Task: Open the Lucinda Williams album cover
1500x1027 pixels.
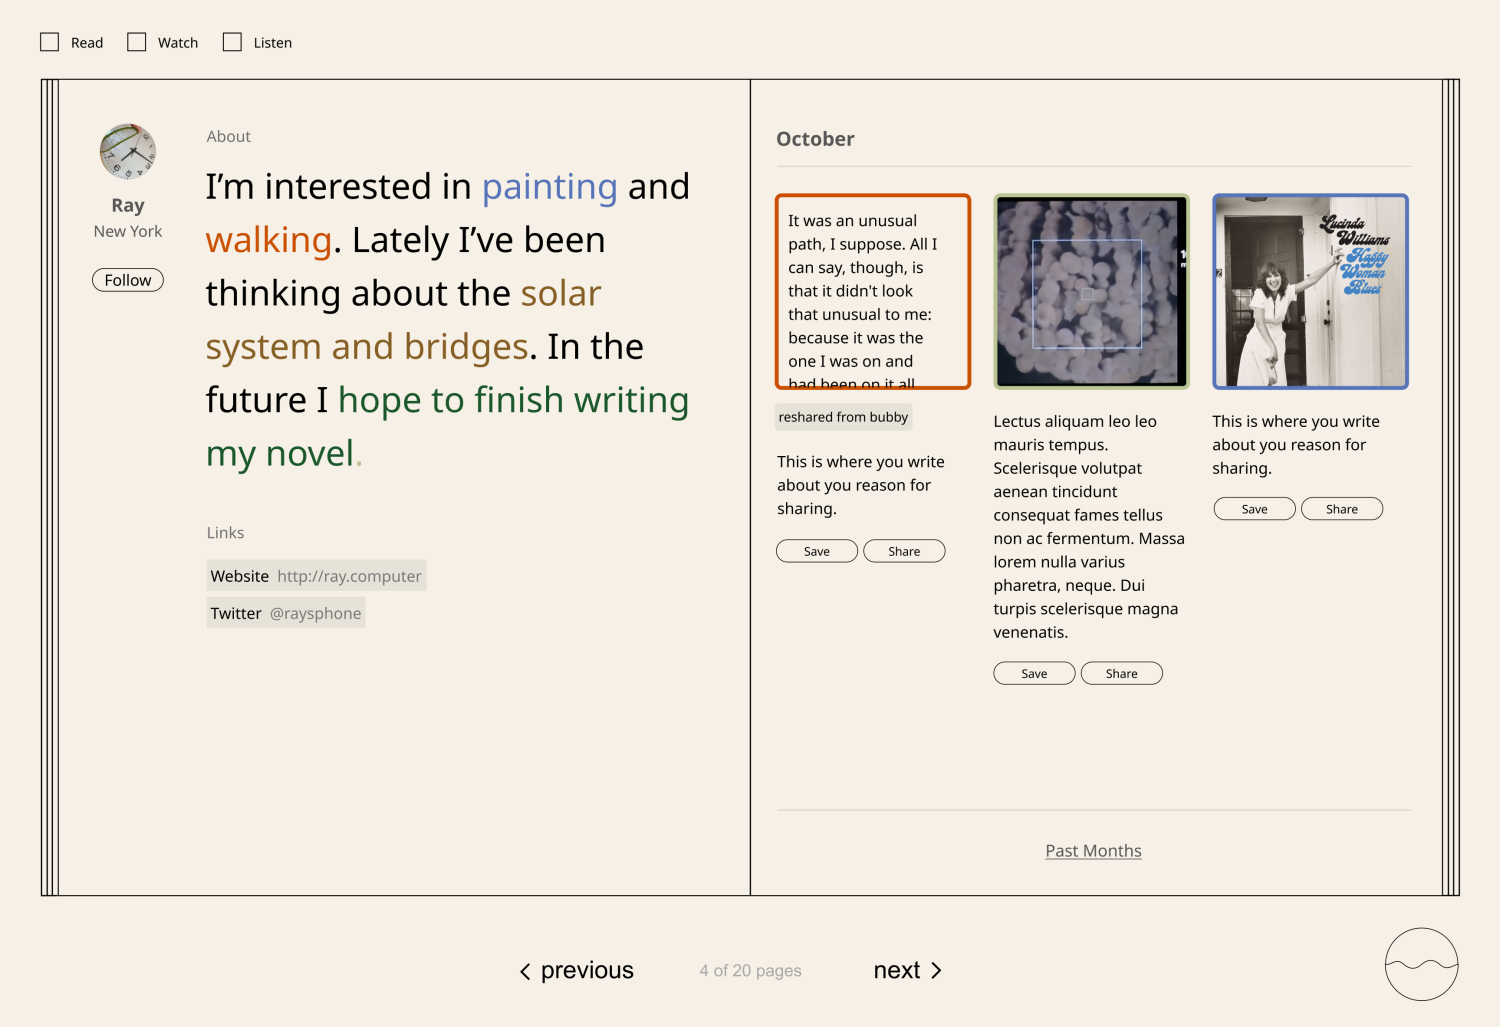Action: (1310, 291)
